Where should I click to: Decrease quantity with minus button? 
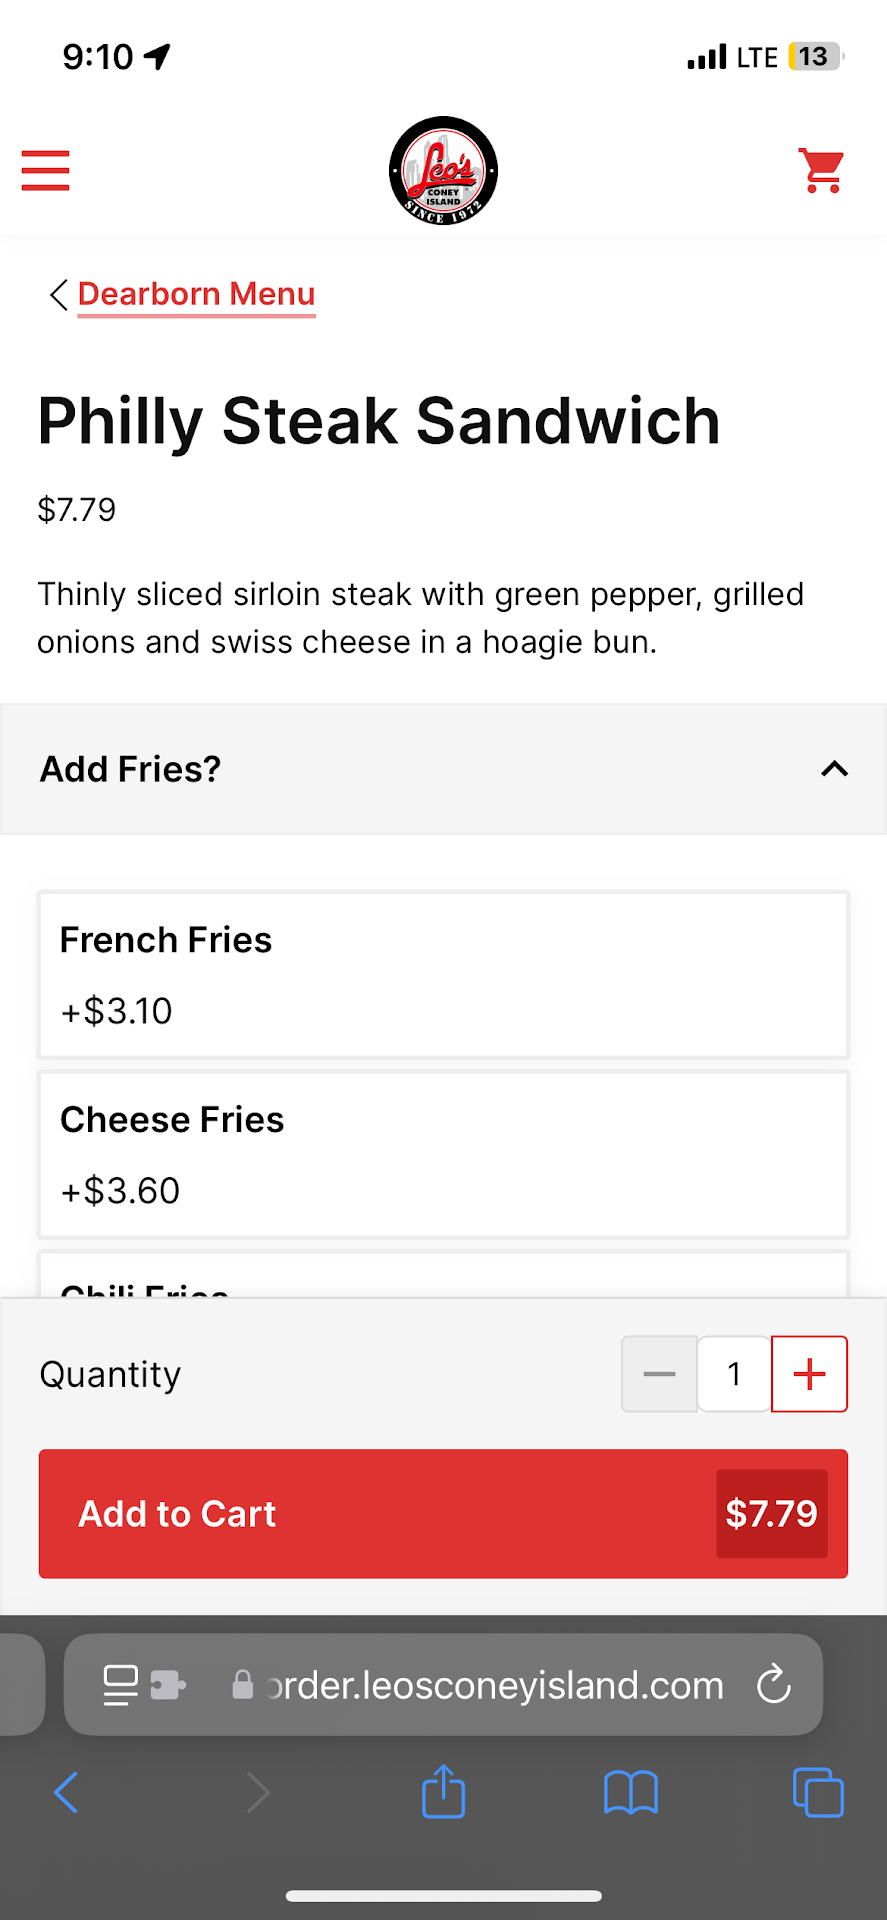tap(659, 1374)
